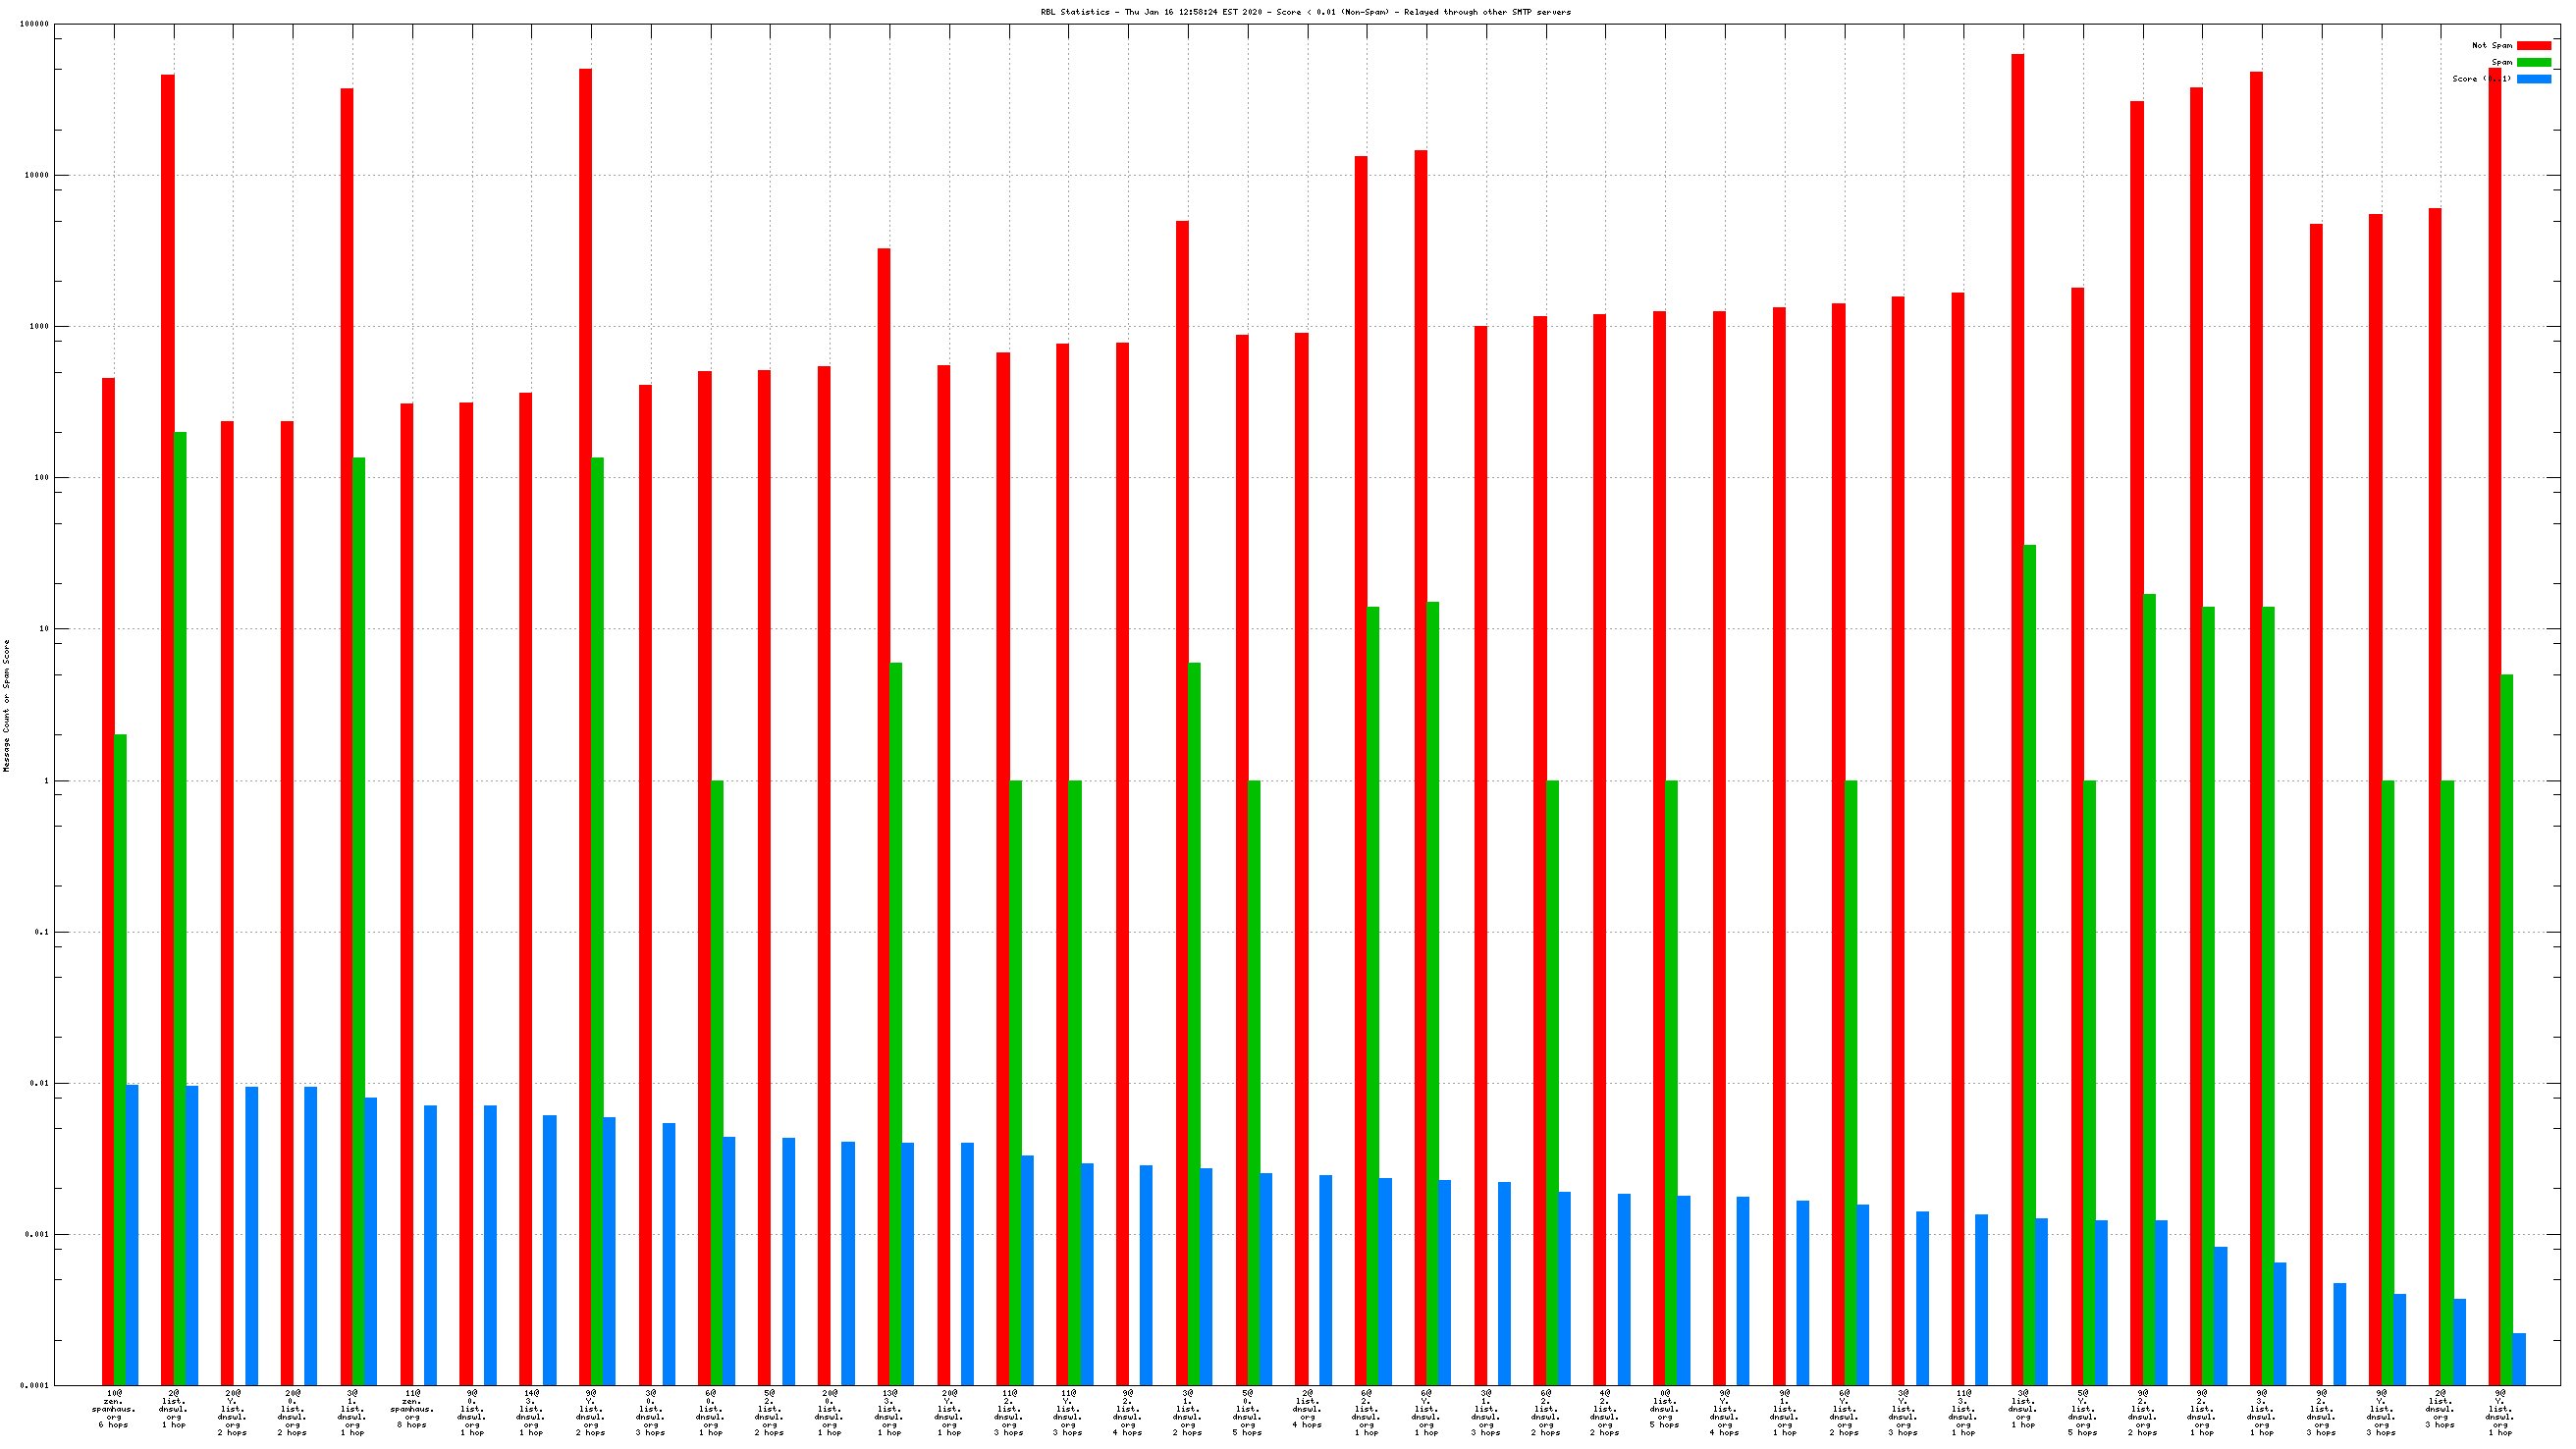Click the 14@ 3.list.dnswl.org 1 hop label
This screenshot has height=1449, width=2576.
tap(530, 1412)
